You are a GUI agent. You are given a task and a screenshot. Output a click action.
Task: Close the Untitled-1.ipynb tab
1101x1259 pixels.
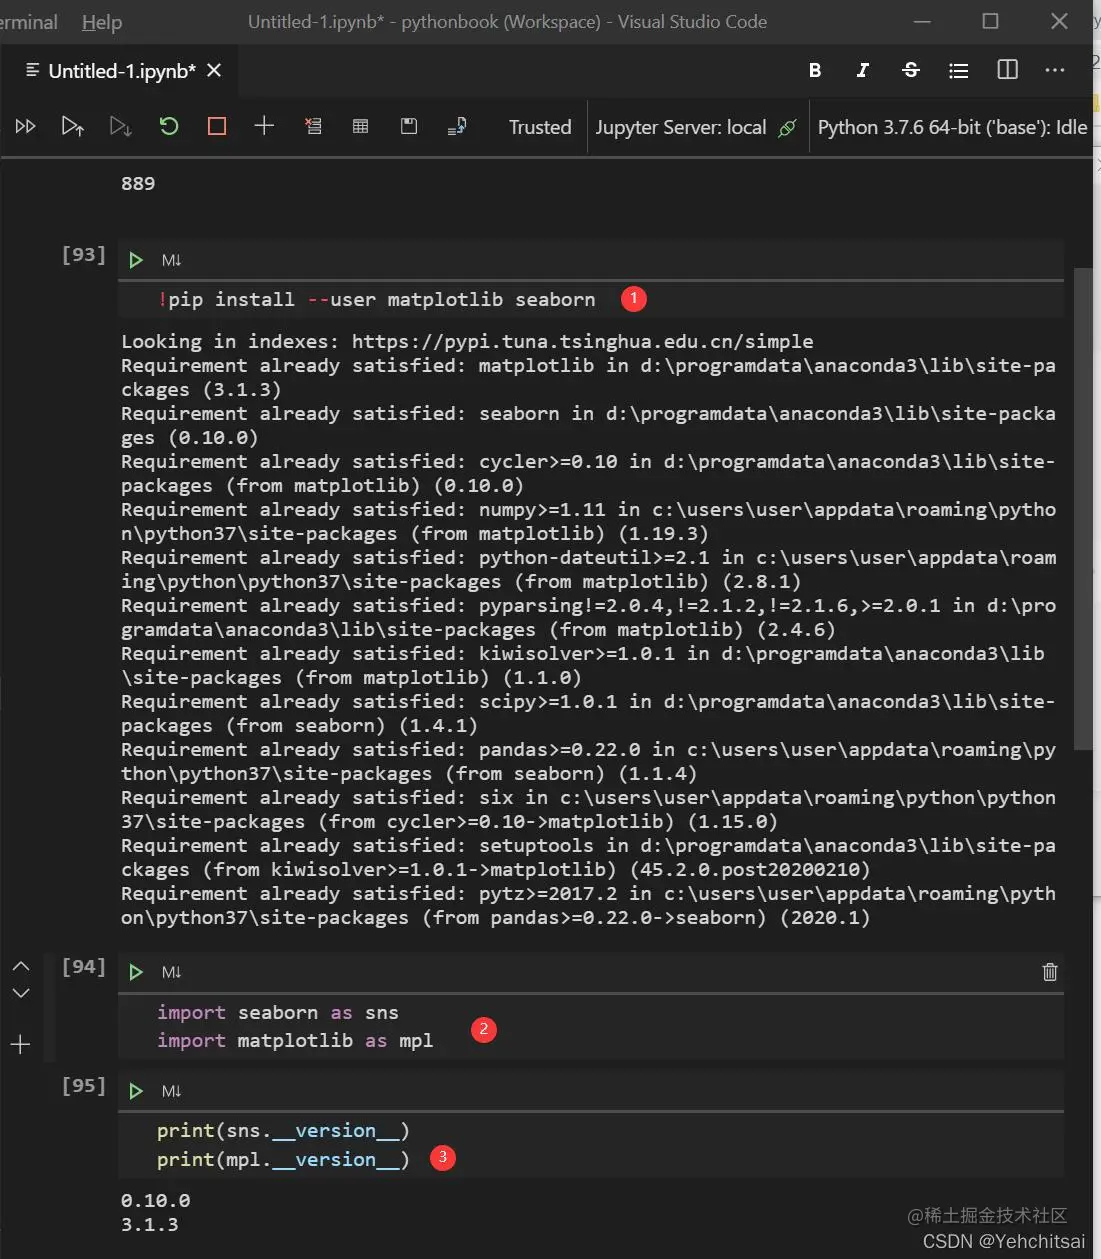click(214, 70)
